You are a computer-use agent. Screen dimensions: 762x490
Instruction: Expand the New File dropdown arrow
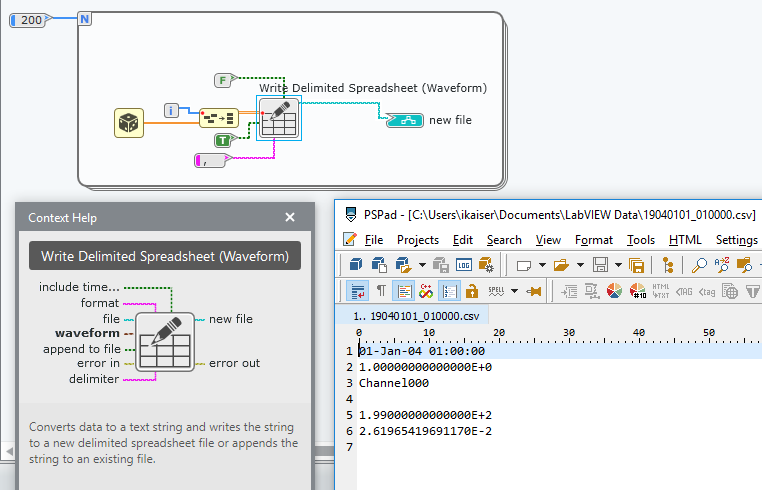pyautogui.click(x=542, y=265)
